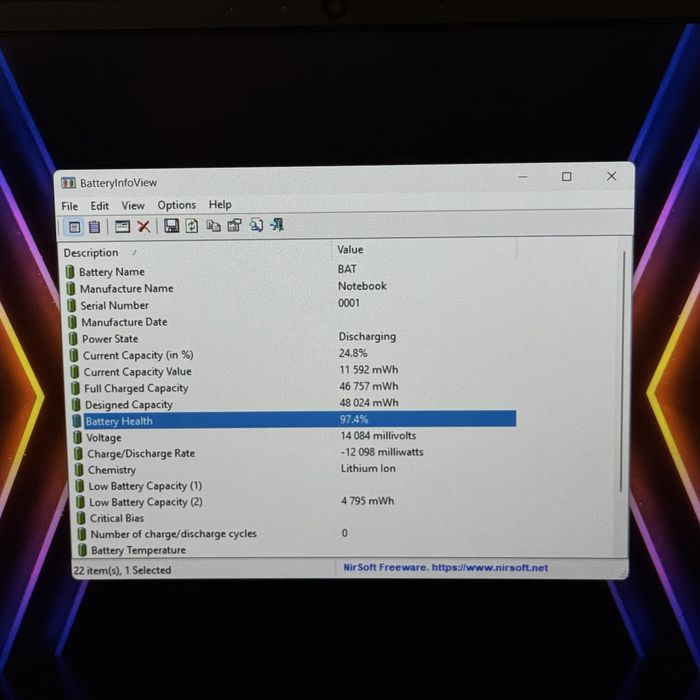Select the Battery Temperature row

298,550
